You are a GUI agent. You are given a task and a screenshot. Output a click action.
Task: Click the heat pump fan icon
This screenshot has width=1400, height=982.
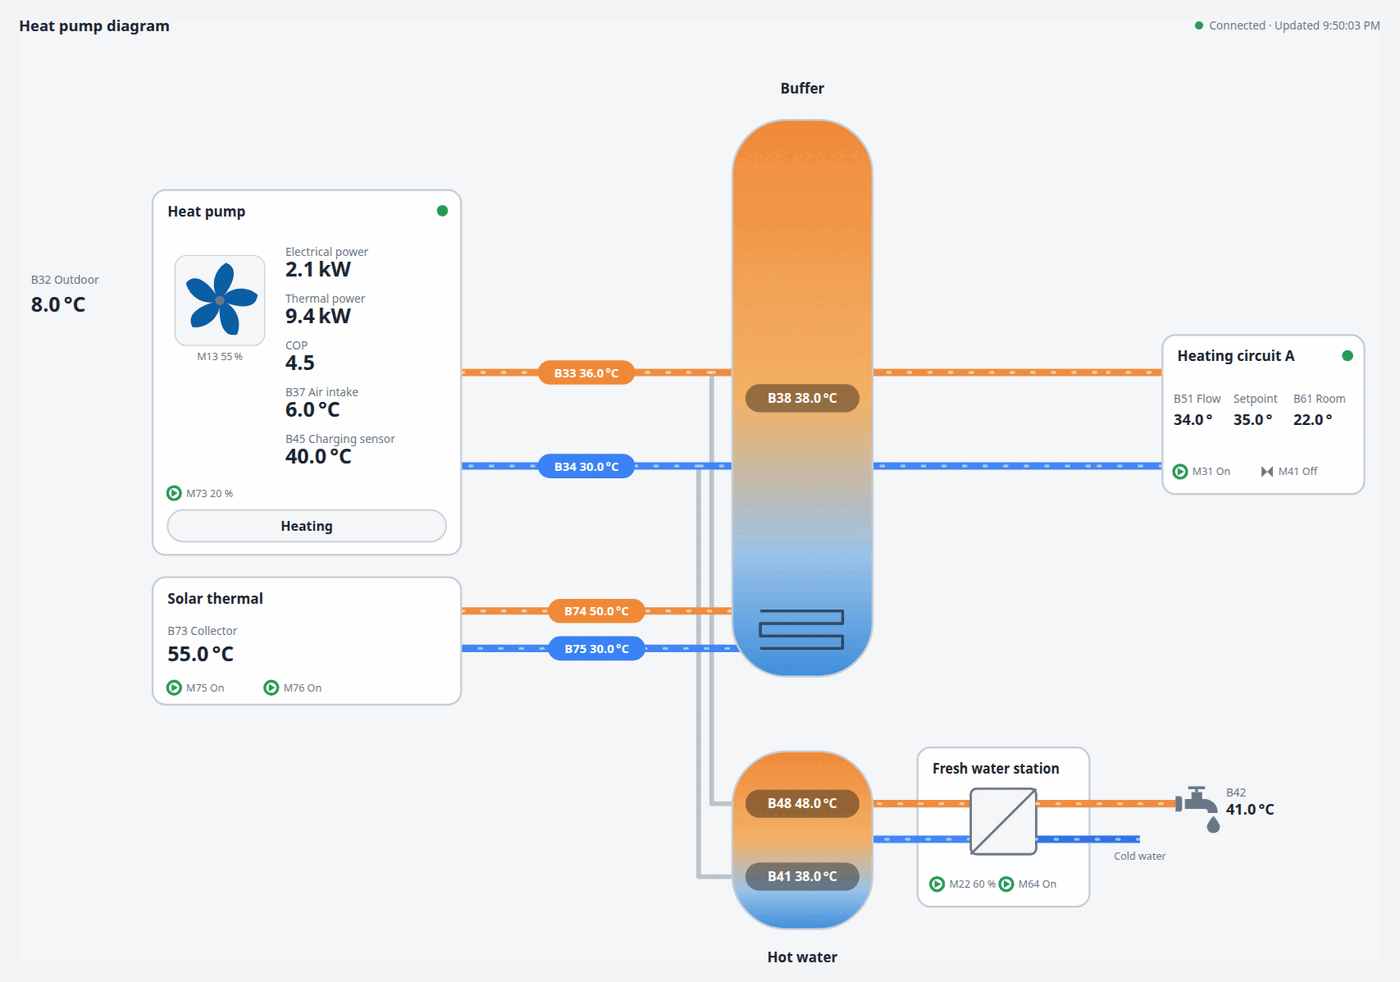pos(220,300)
